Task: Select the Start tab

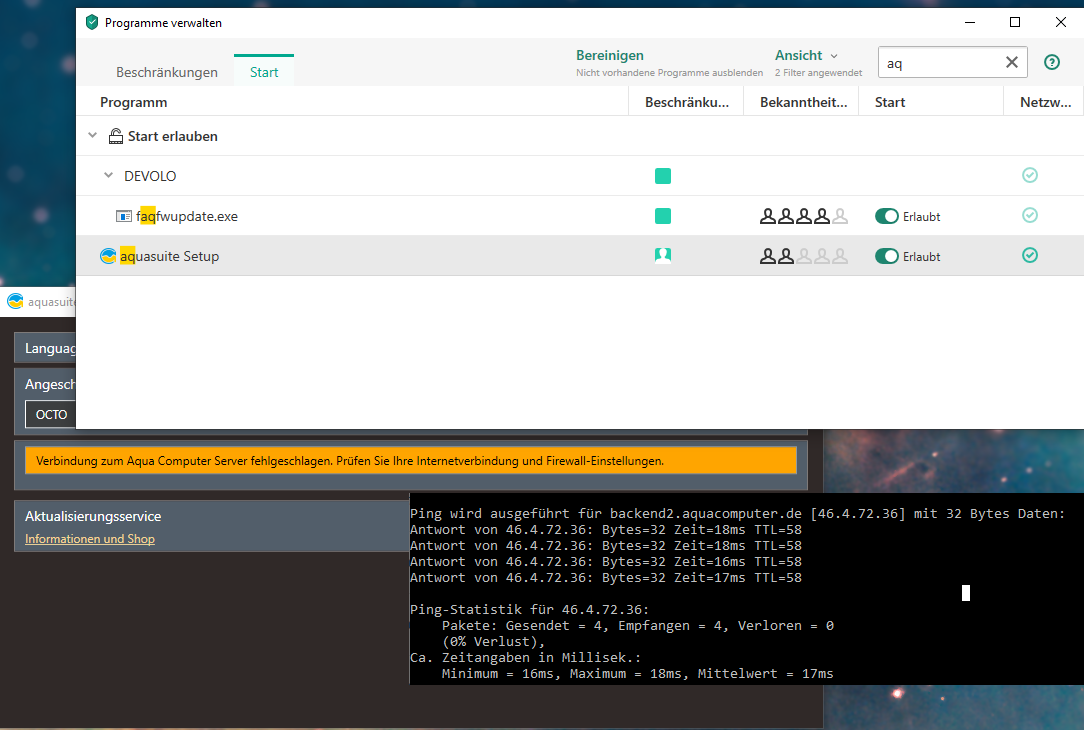Action: (264, 72)
